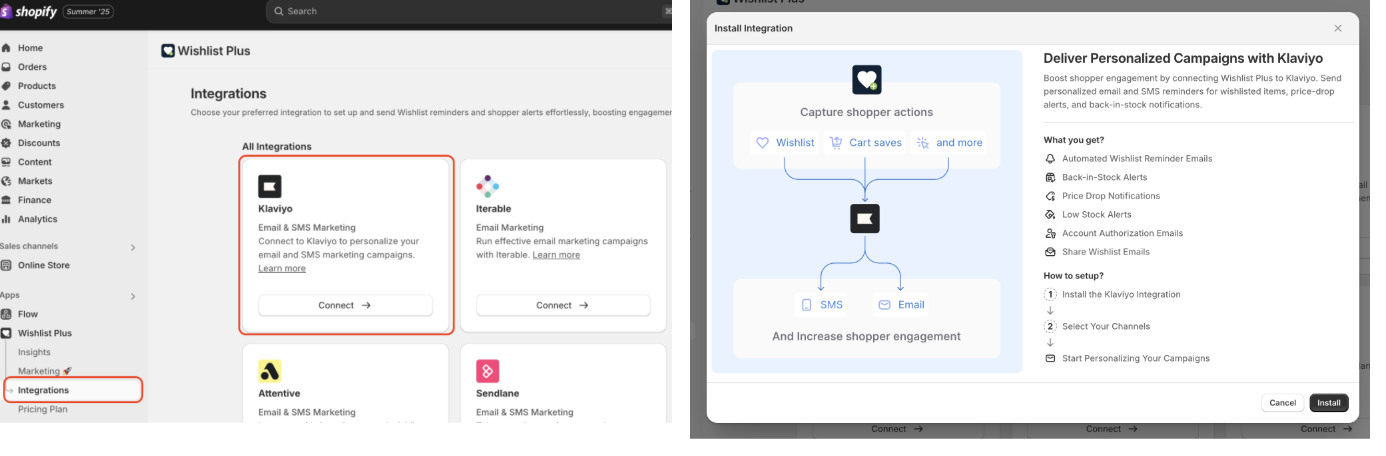The height and width of the screenshot is (456, 1386).
Task: Click the bell icon beside Automated Wishlist Reminder Emails
Action: pos(1050,159)
